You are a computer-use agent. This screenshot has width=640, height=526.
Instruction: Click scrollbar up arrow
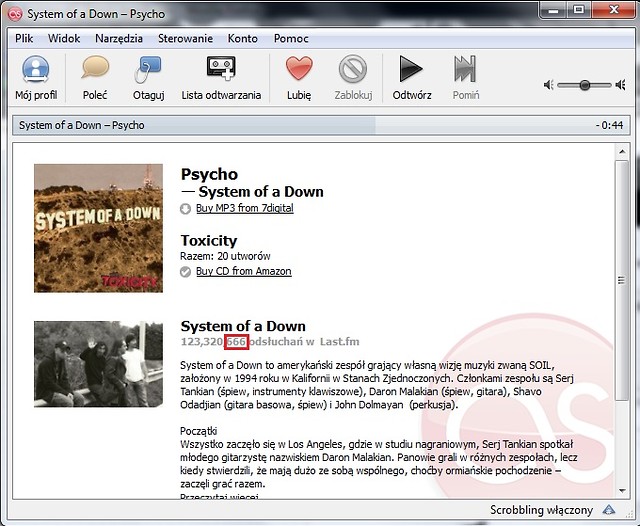click(622, 152)
